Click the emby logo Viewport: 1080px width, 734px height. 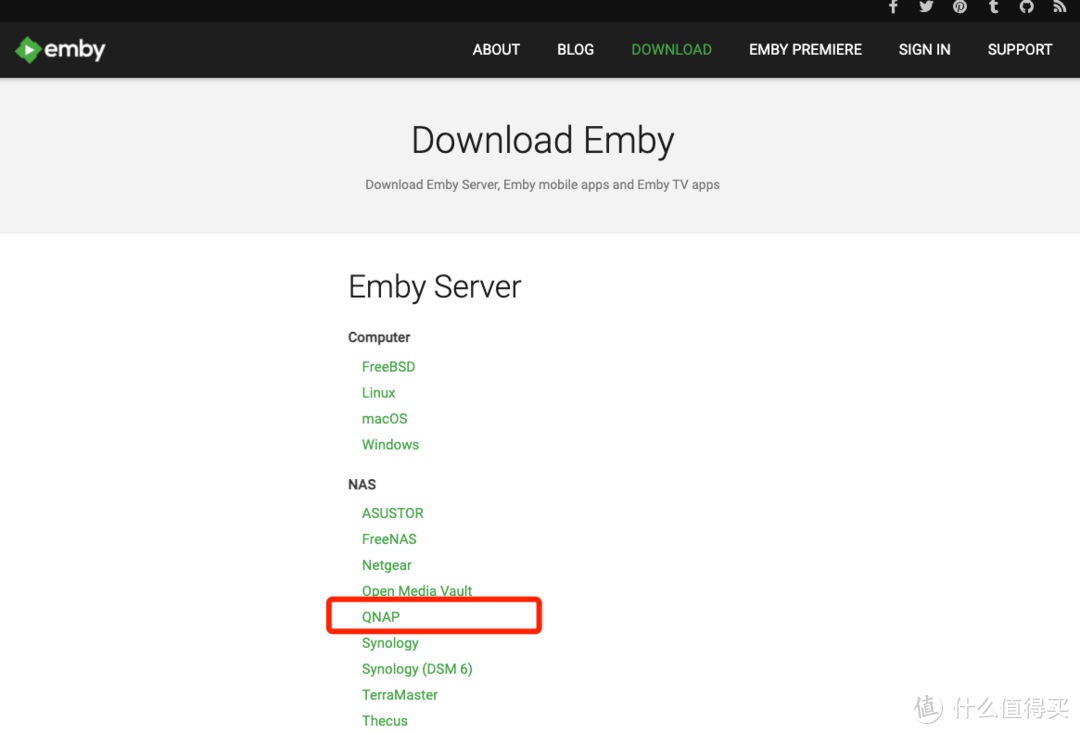[x=61, y=50]
